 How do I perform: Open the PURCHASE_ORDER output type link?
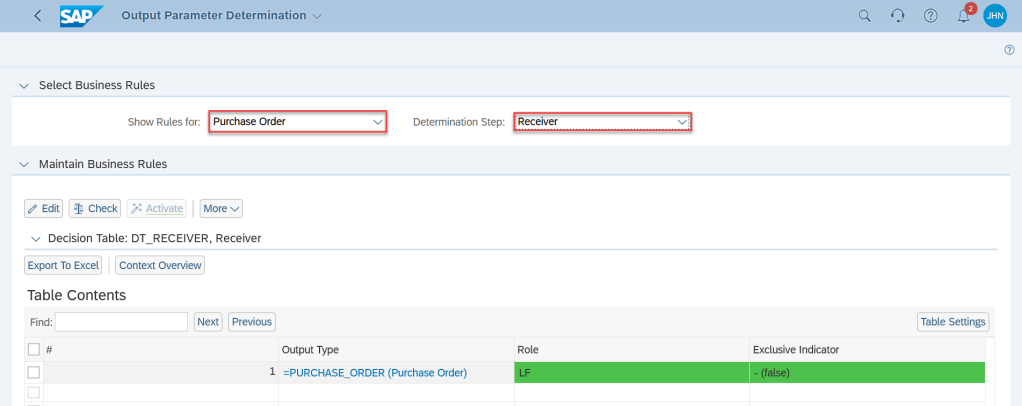pos(375,373)
